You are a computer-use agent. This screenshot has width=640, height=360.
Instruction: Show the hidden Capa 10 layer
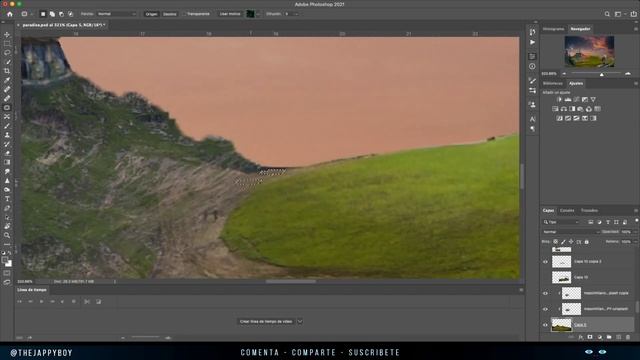click(545, 278)
